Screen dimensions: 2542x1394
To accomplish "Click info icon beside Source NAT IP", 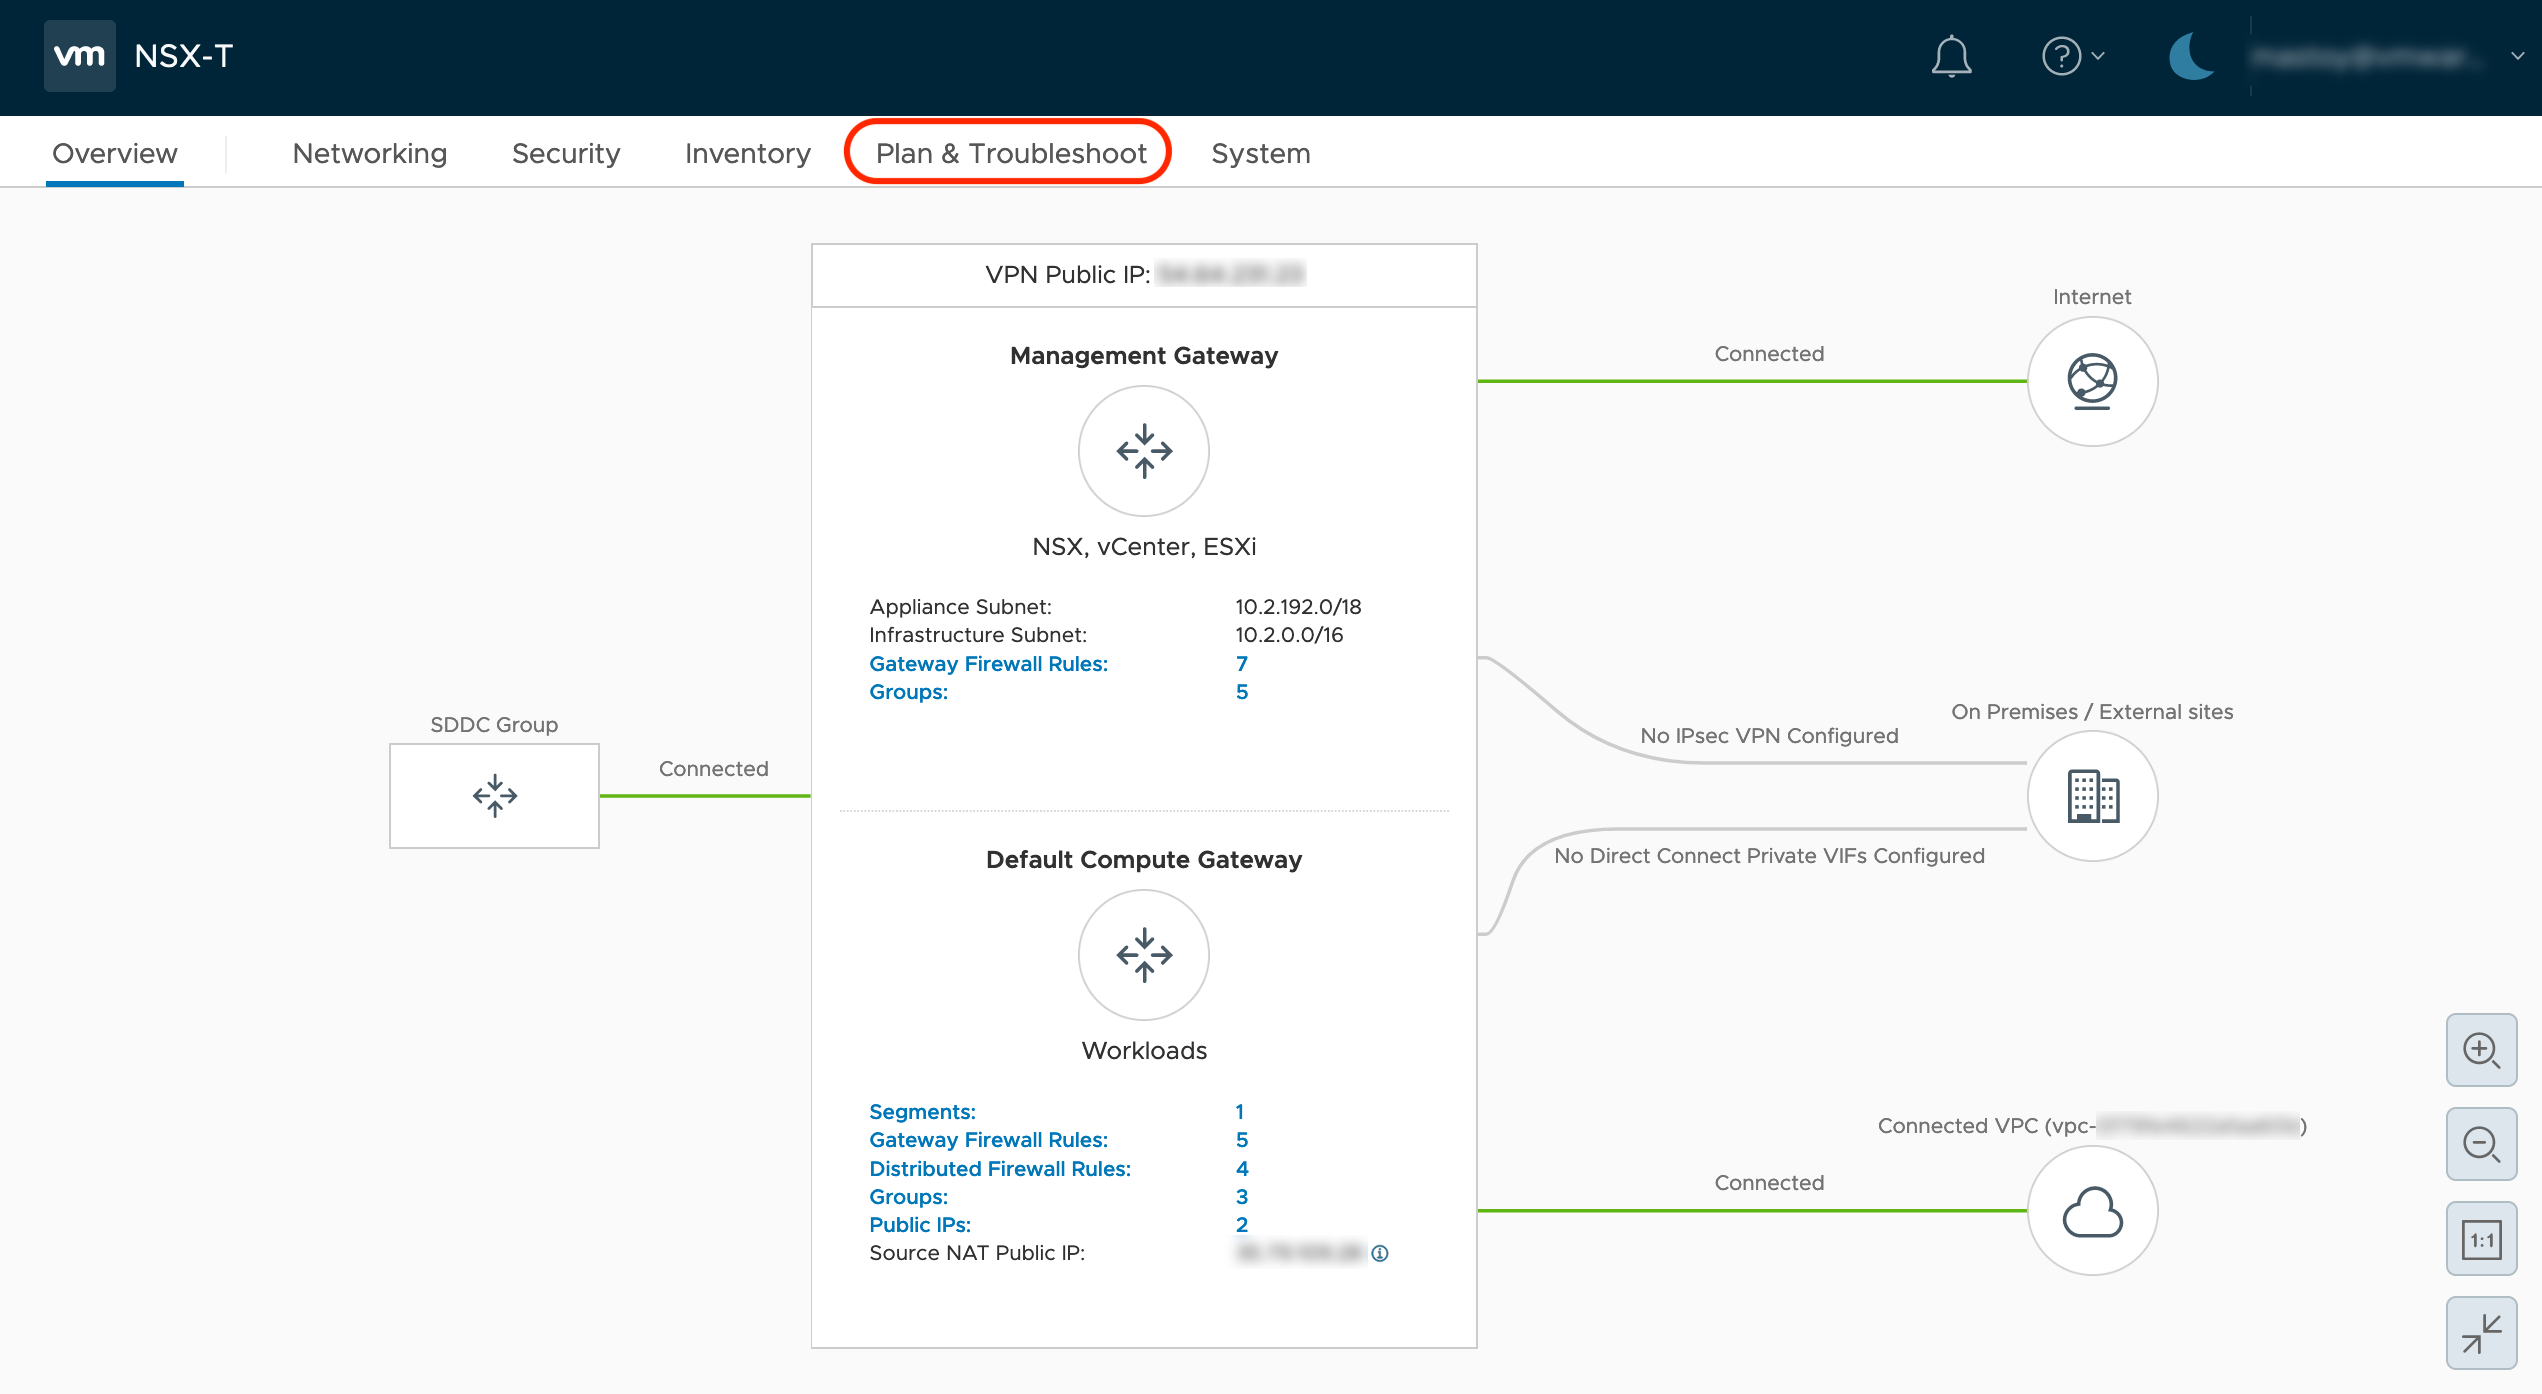I will coord(1380,1253).
